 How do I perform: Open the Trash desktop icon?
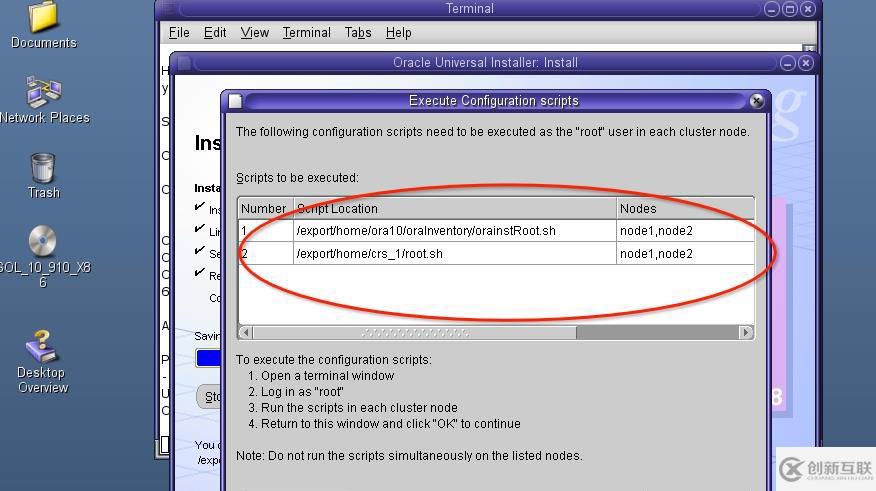(x=44, y=175)
